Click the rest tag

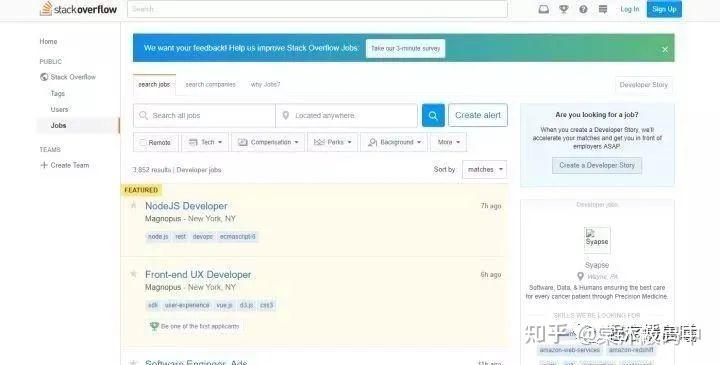click(180, 236)
